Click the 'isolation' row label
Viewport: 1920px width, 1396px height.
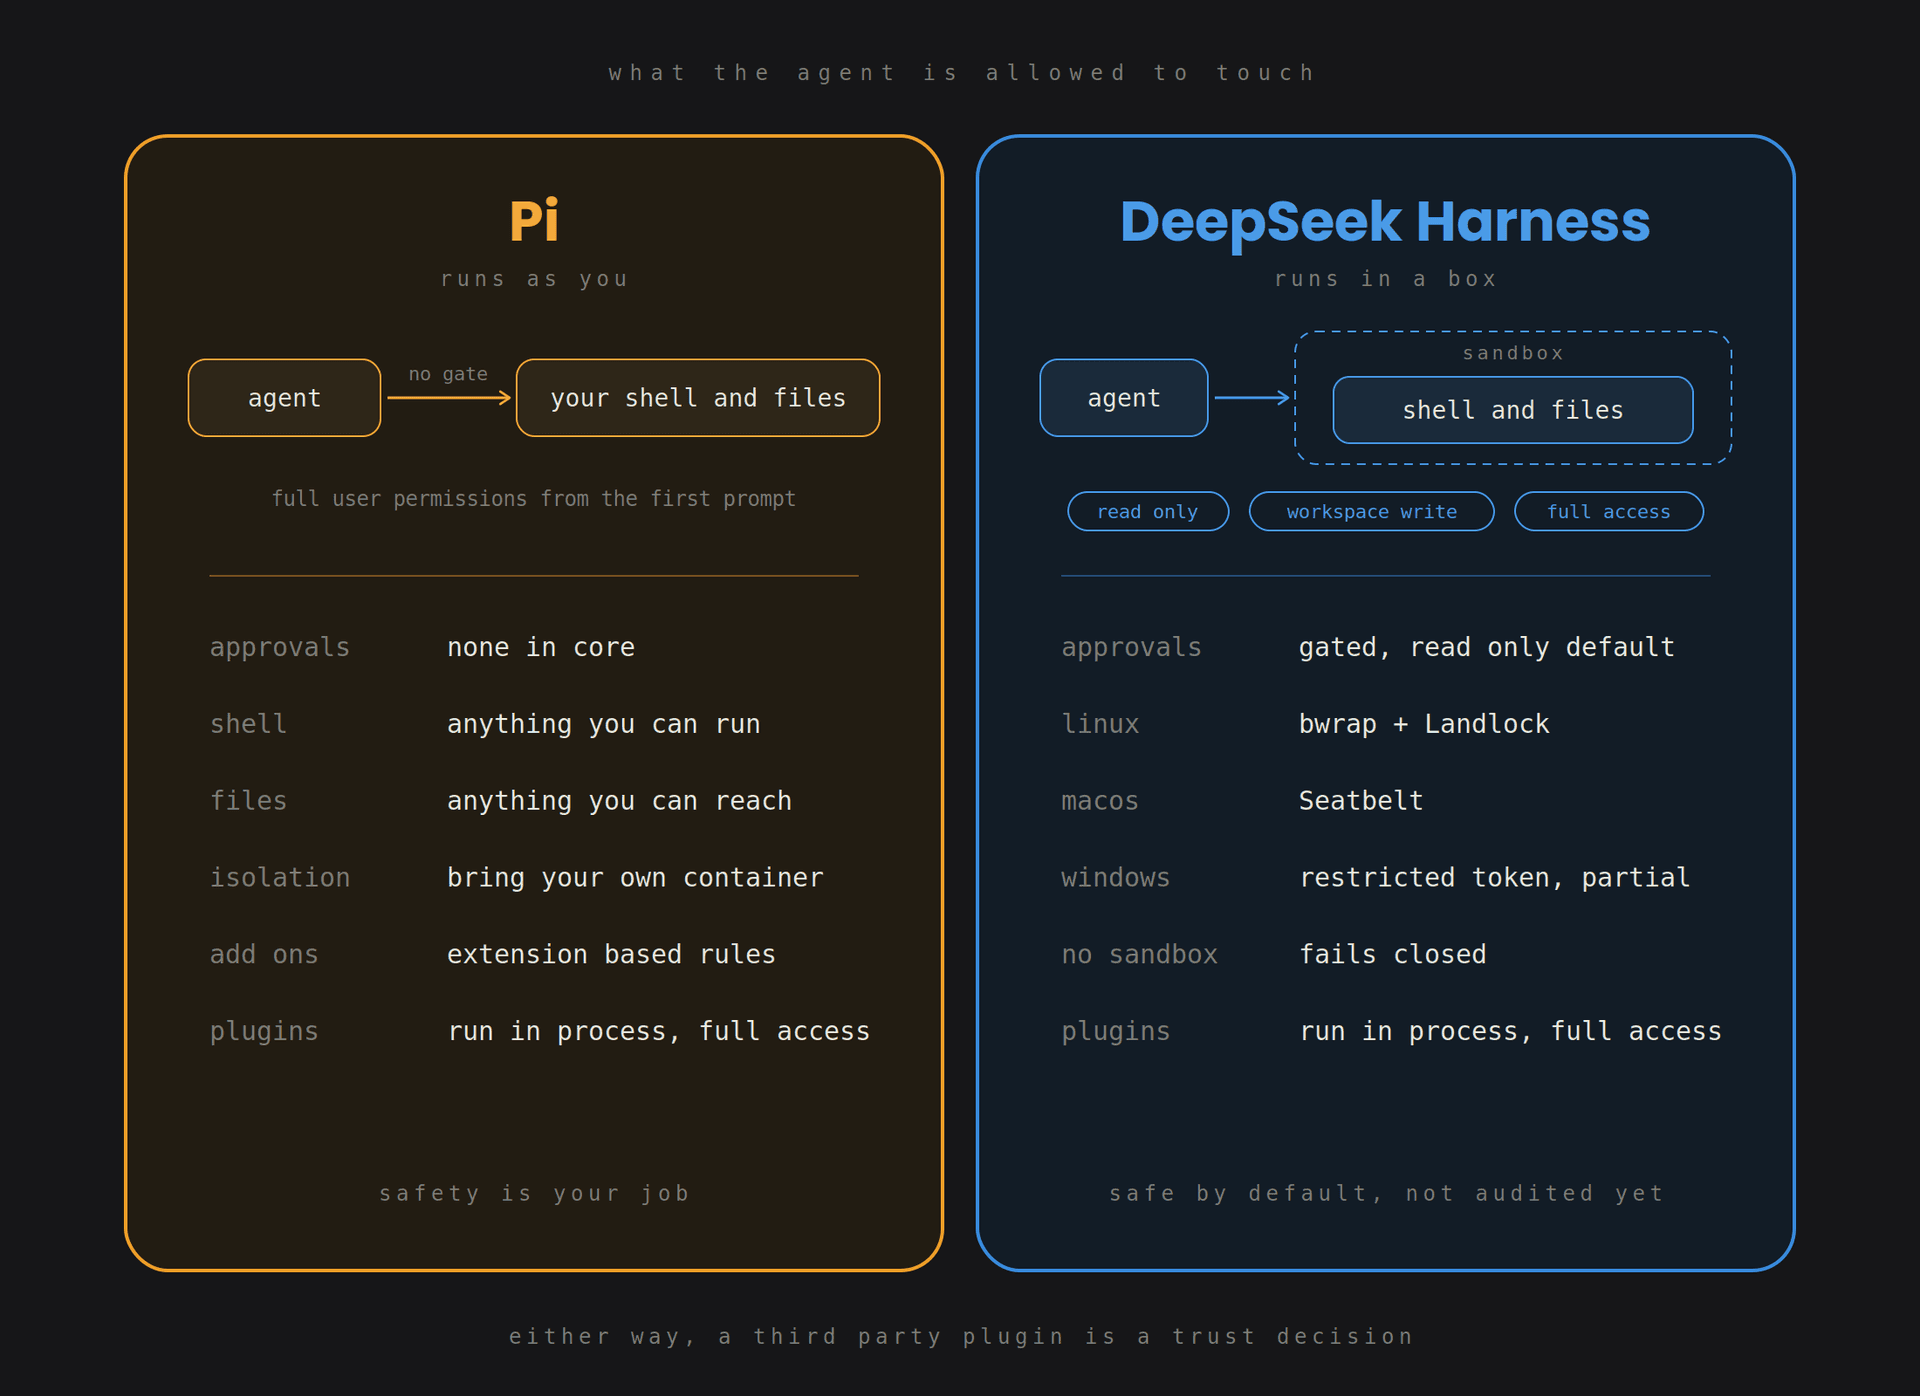(279, 878)
